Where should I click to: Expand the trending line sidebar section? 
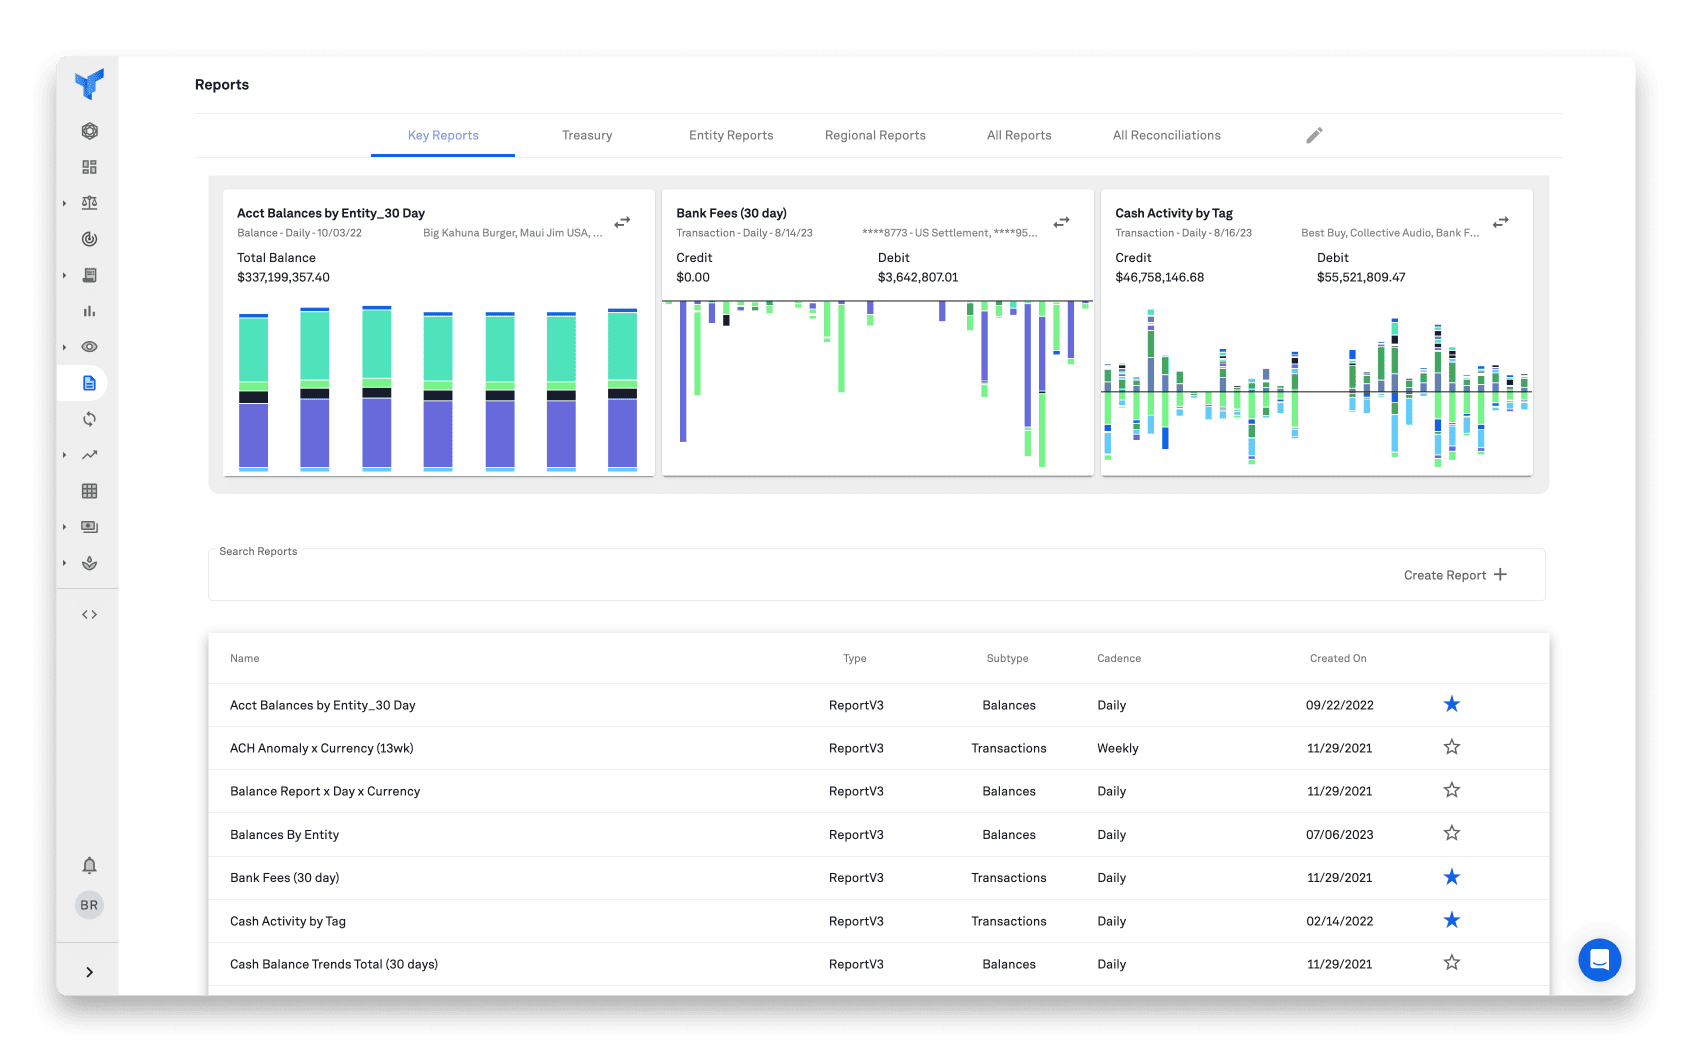point(65,455)
